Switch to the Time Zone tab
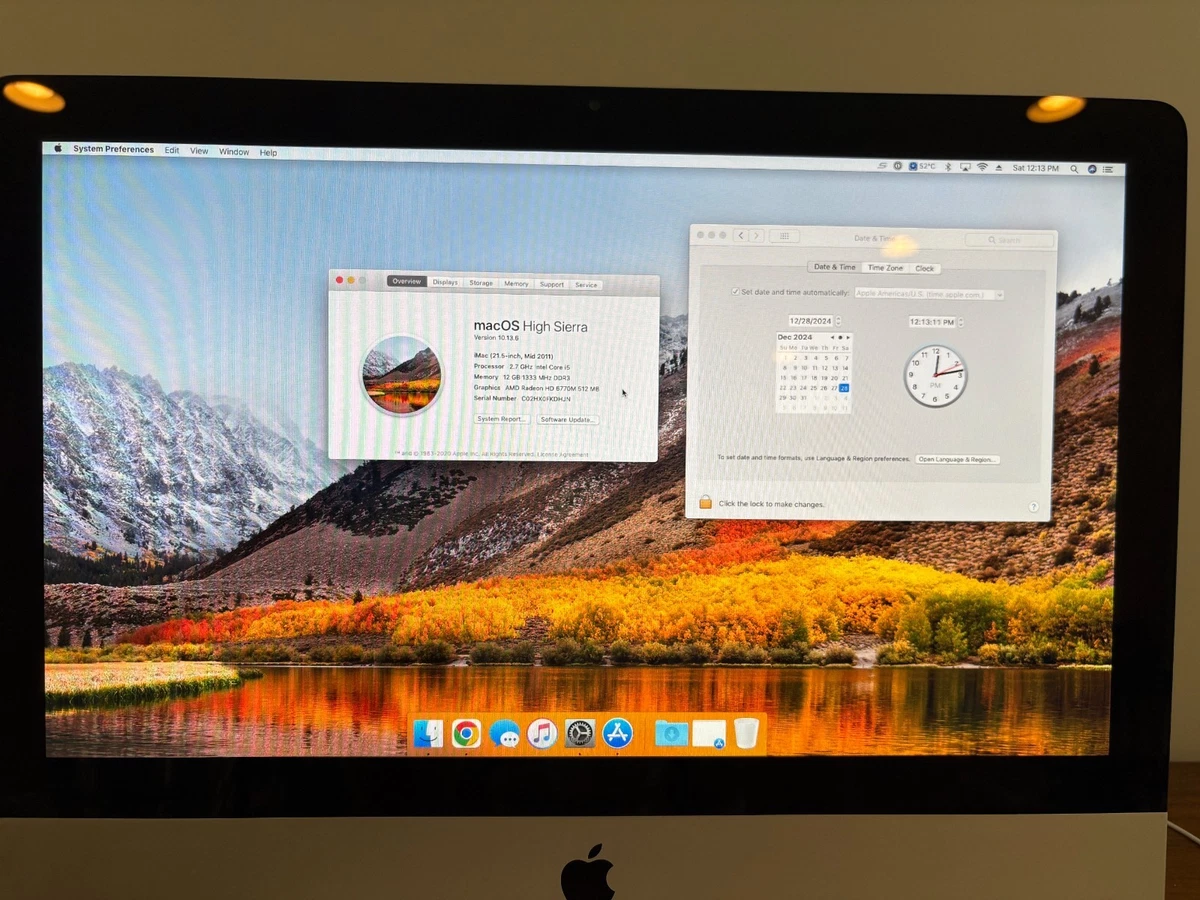This screenshot has height=900, width=1200. tap(885, 267)
